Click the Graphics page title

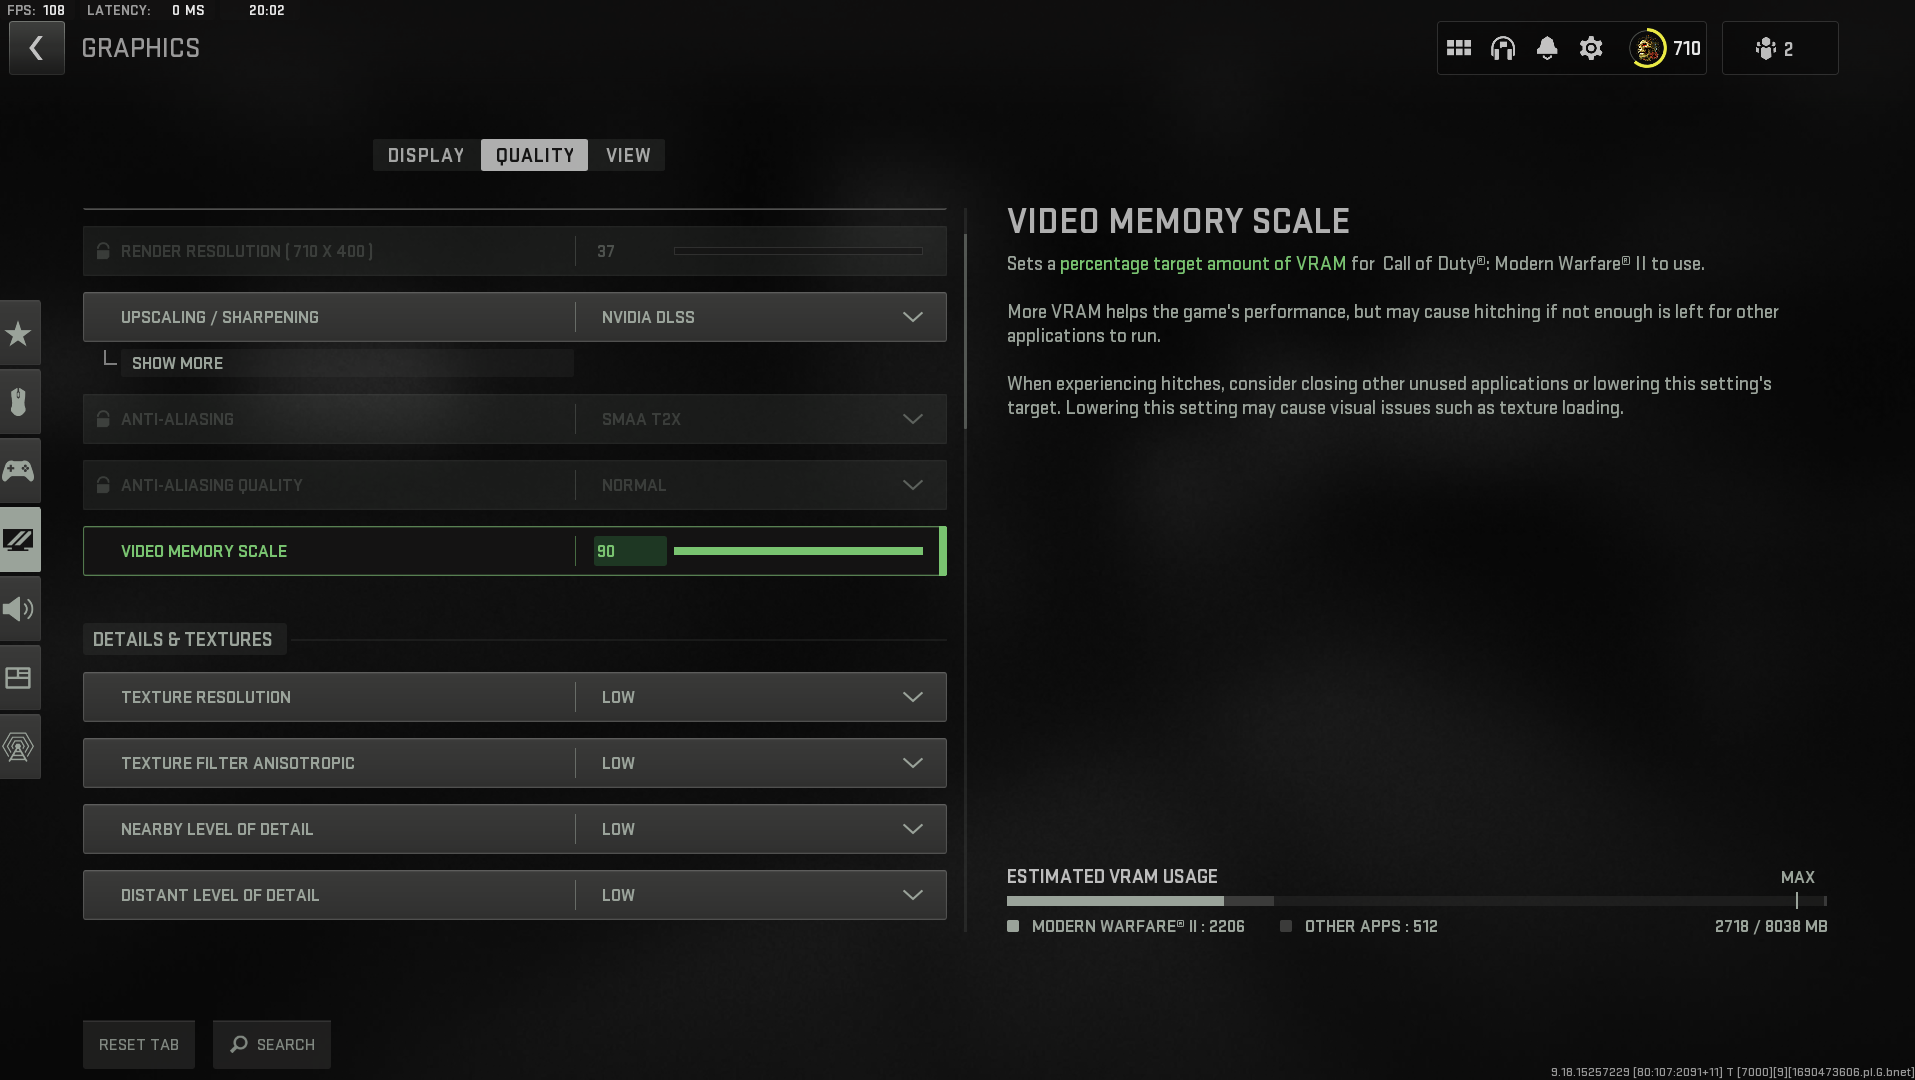141,48
